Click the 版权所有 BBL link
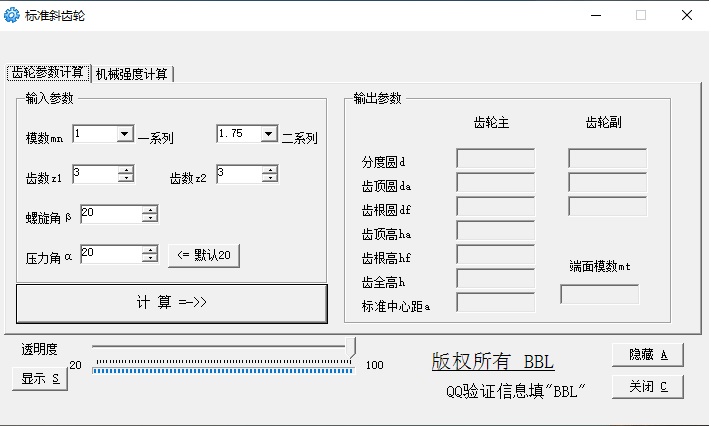Screen dimensions: 711x426 point(493,362)
